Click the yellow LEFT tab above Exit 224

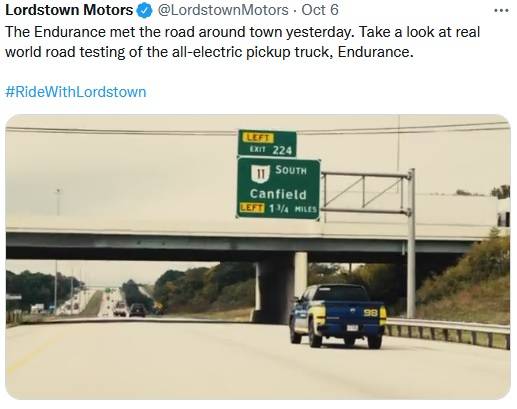click(x=258, y=137)
